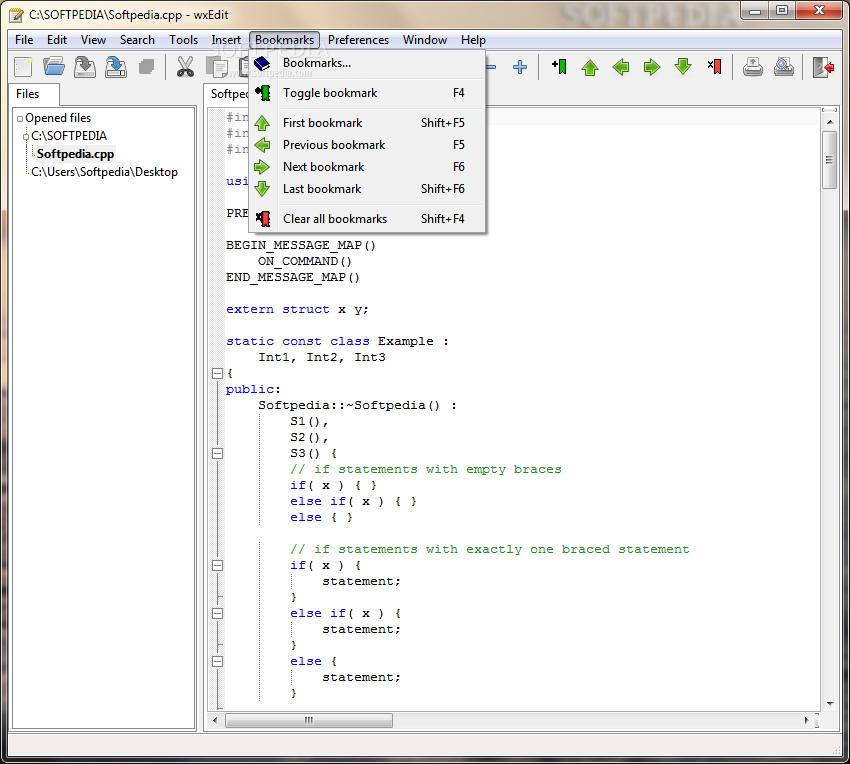Choose Toggle bookmark from the Bookmarks menu

(330, 93)
